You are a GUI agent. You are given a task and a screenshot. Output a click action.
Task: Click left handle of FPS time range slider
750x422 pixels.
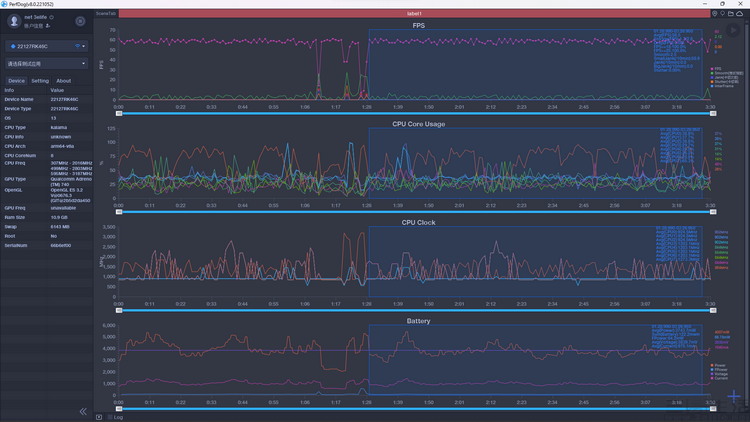119,113
